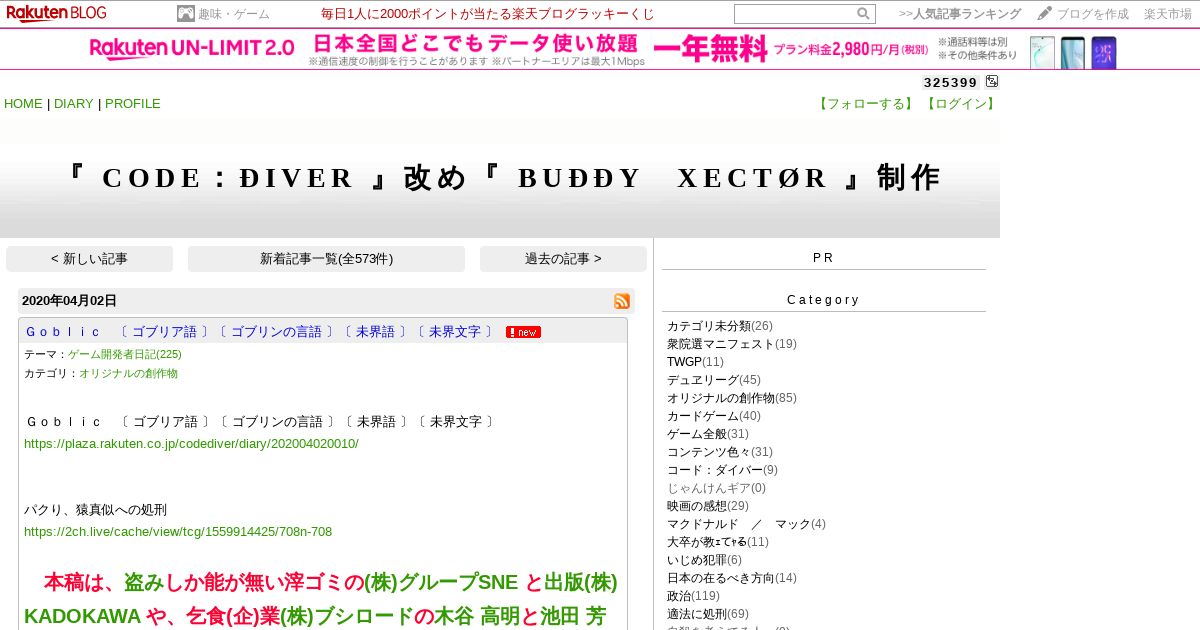Select sidebar category オリジナルの創作物(85)
1200x630 pixels.
point(732,398)
